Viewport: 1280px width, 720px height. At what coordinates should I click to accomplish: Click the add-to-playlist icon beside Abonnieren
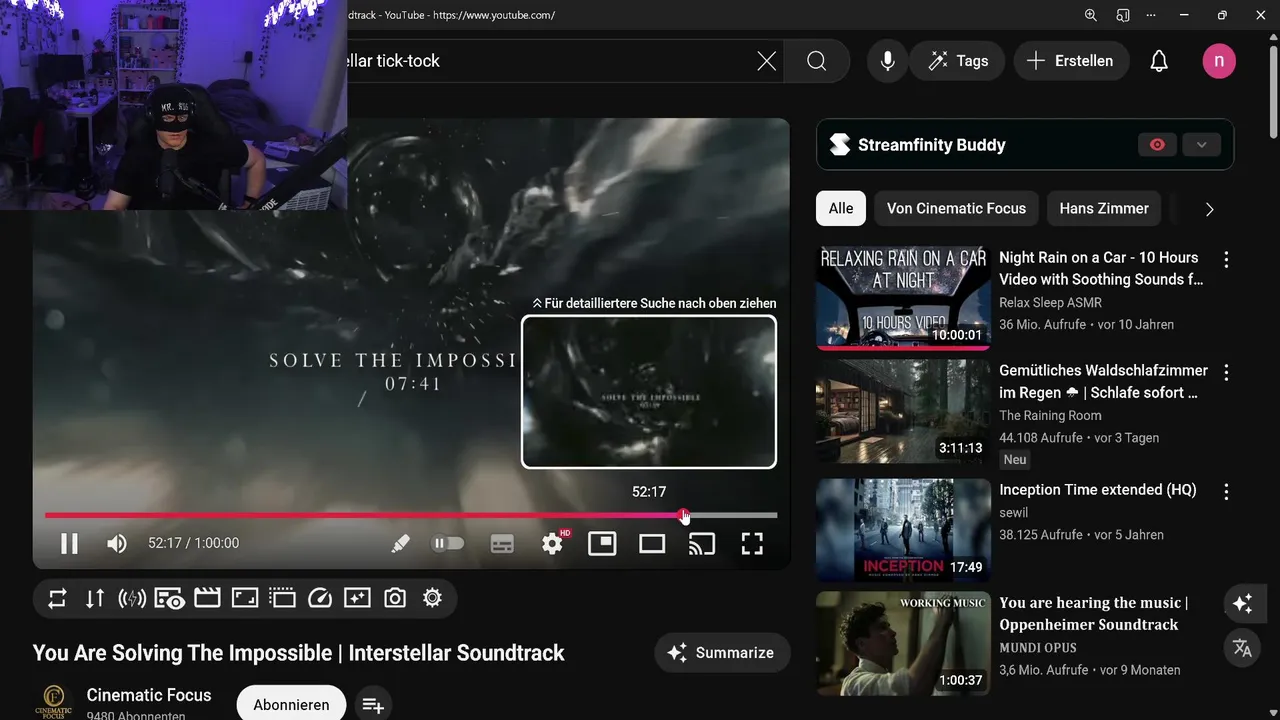coord(373,705)
